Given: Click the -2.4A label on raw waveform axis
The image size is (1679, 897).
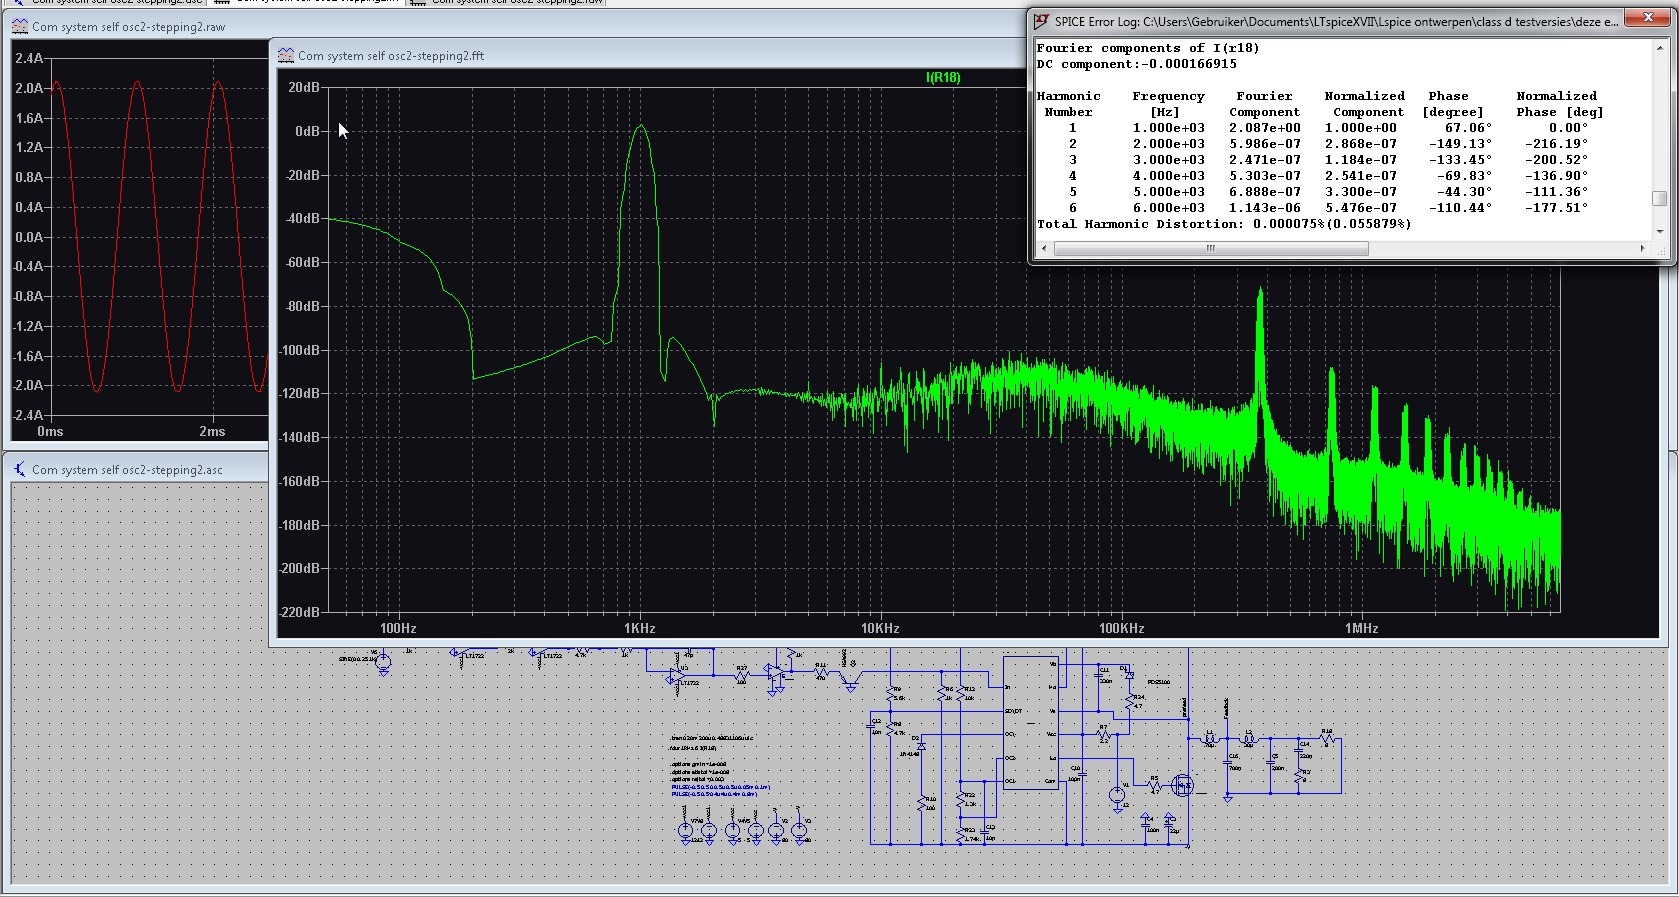Looking at the screenshot, I should 28,415.
